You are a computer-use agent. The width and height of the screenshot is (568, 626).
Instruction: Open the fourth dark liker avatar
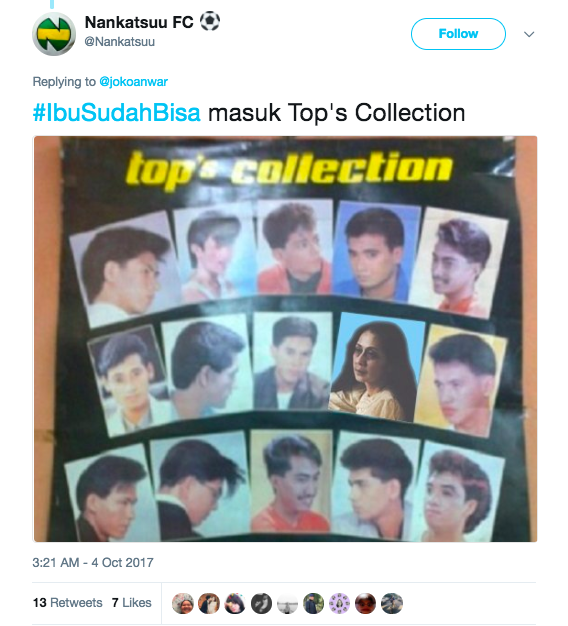[x=261, y=603]
